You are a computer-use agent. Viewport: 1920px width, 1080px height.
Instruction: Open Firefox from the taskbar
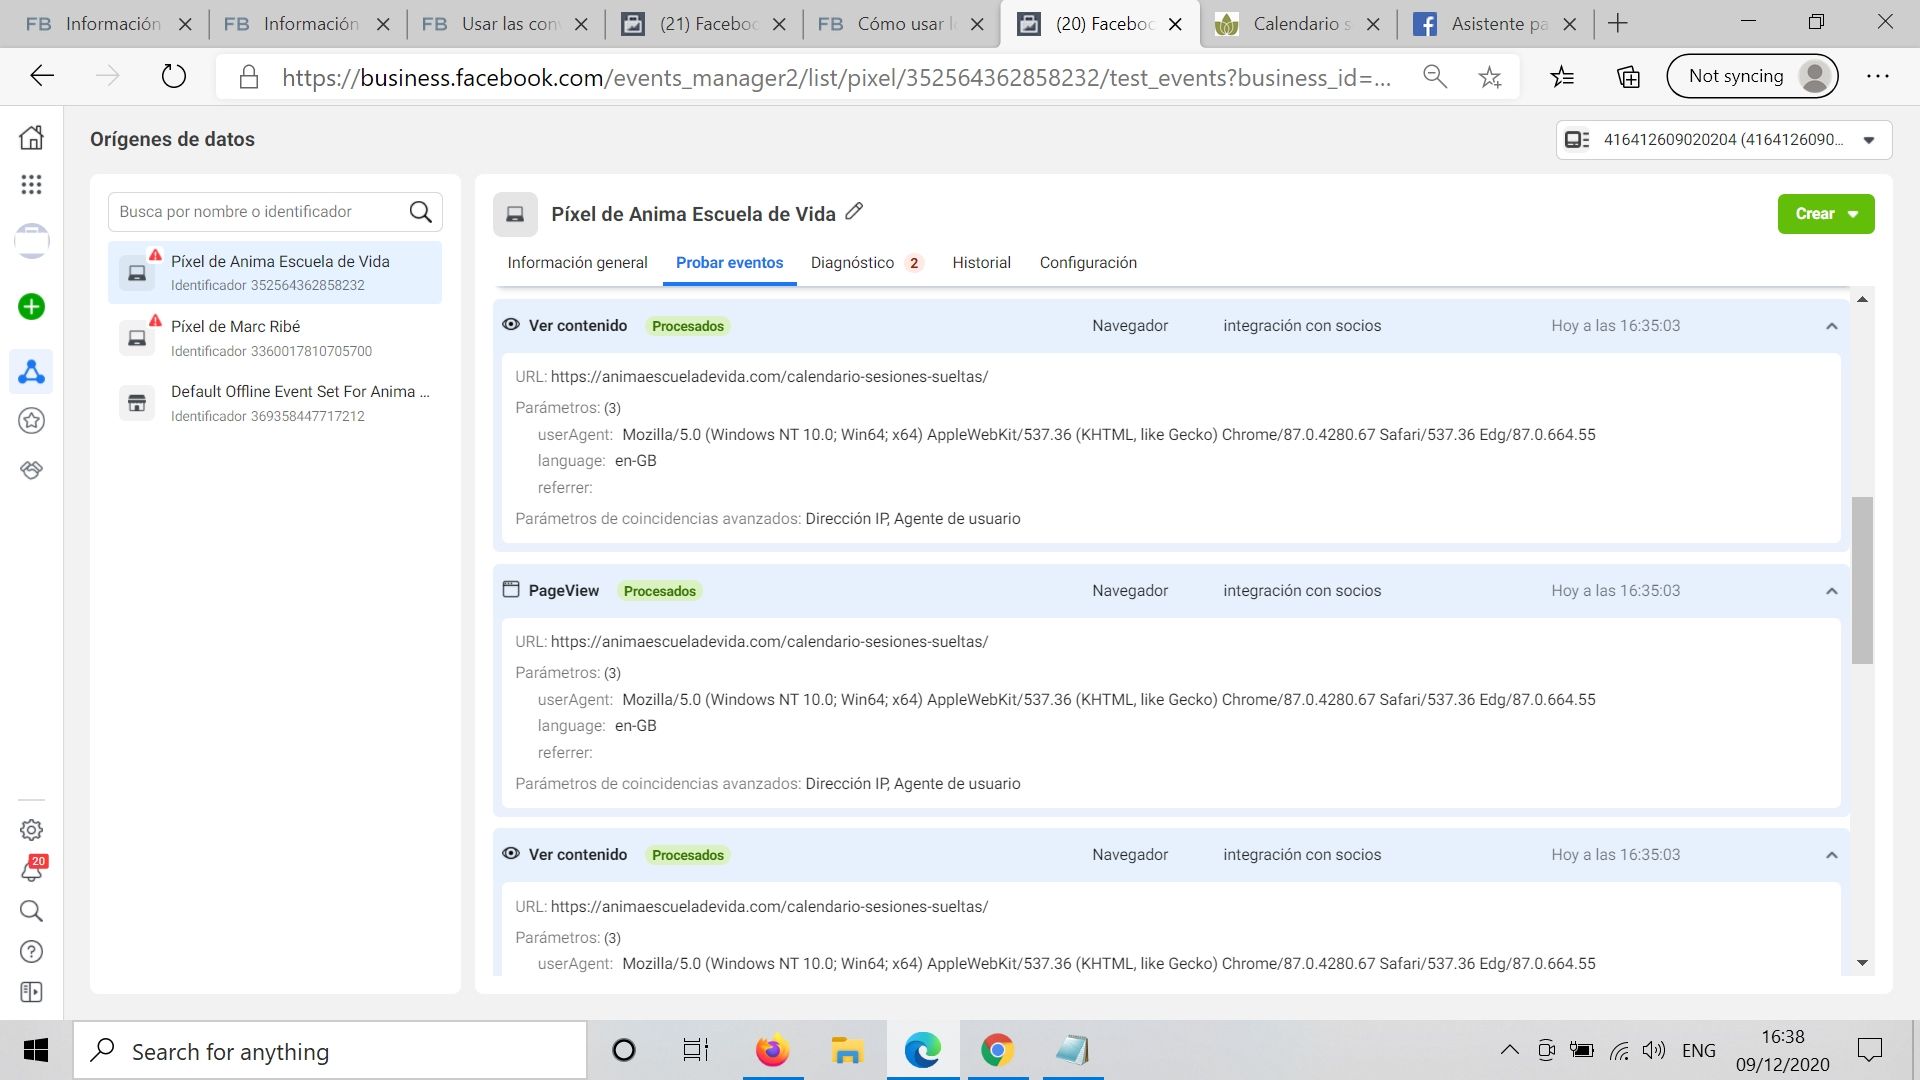coord(772,1051)
